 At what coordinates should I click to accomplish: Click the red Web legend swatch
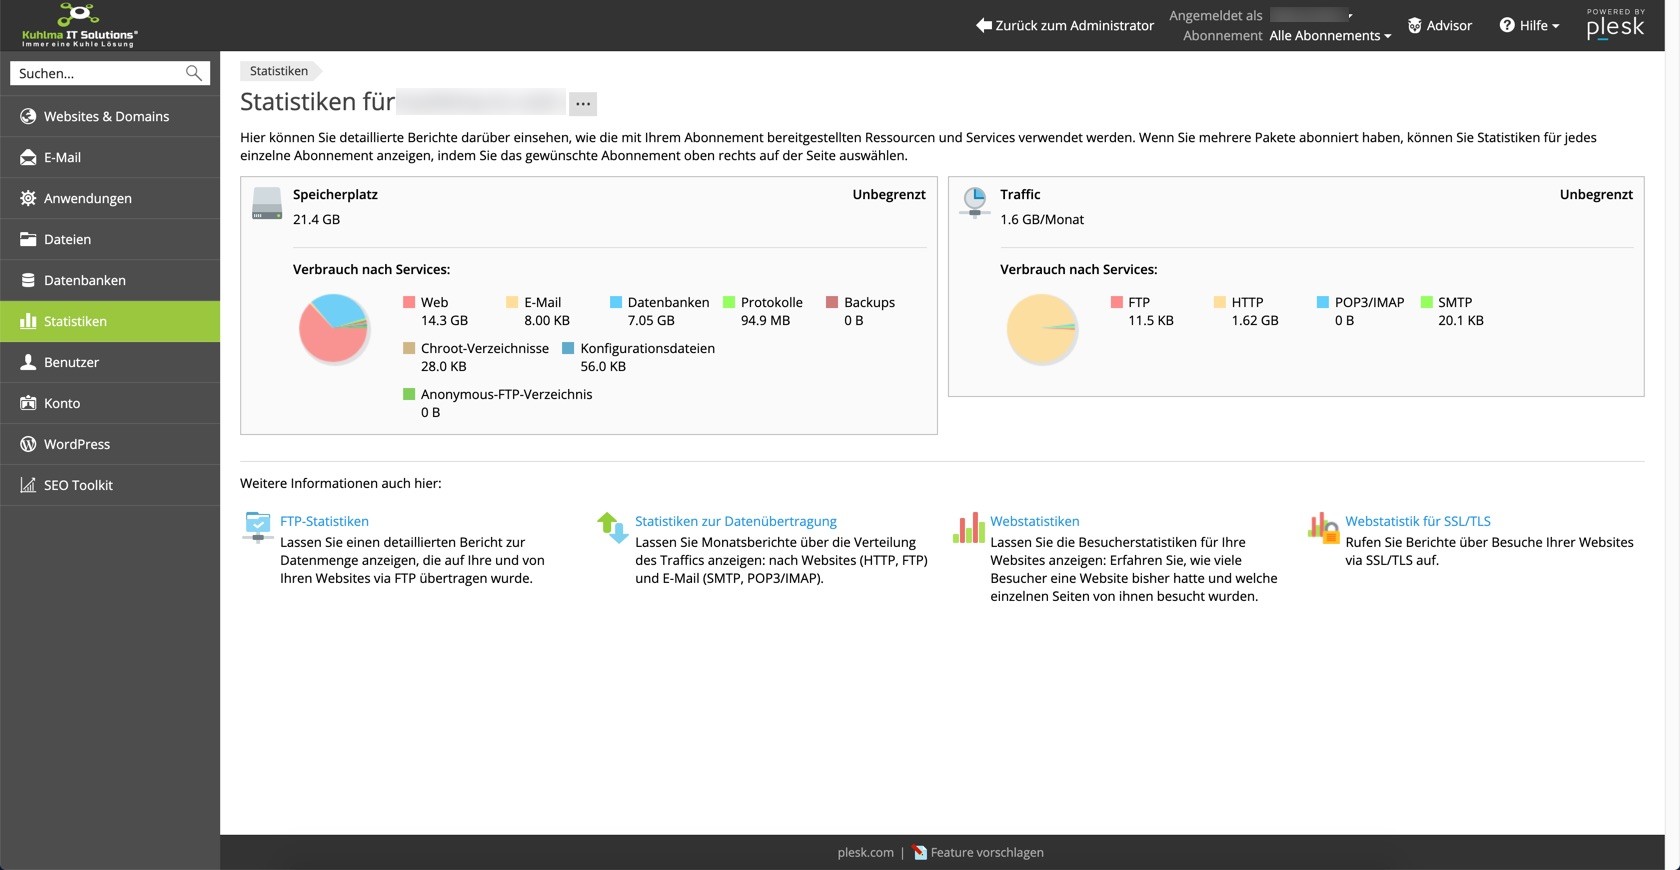[409, 302]
